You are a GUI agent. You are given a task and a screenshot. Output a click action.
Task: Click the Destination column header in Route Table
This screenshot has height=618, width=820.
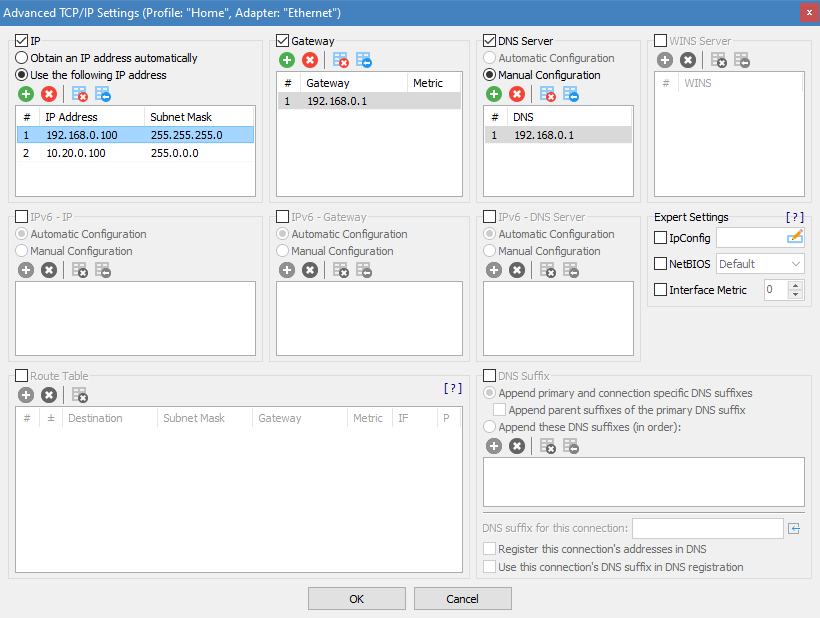tap(109, 418)
